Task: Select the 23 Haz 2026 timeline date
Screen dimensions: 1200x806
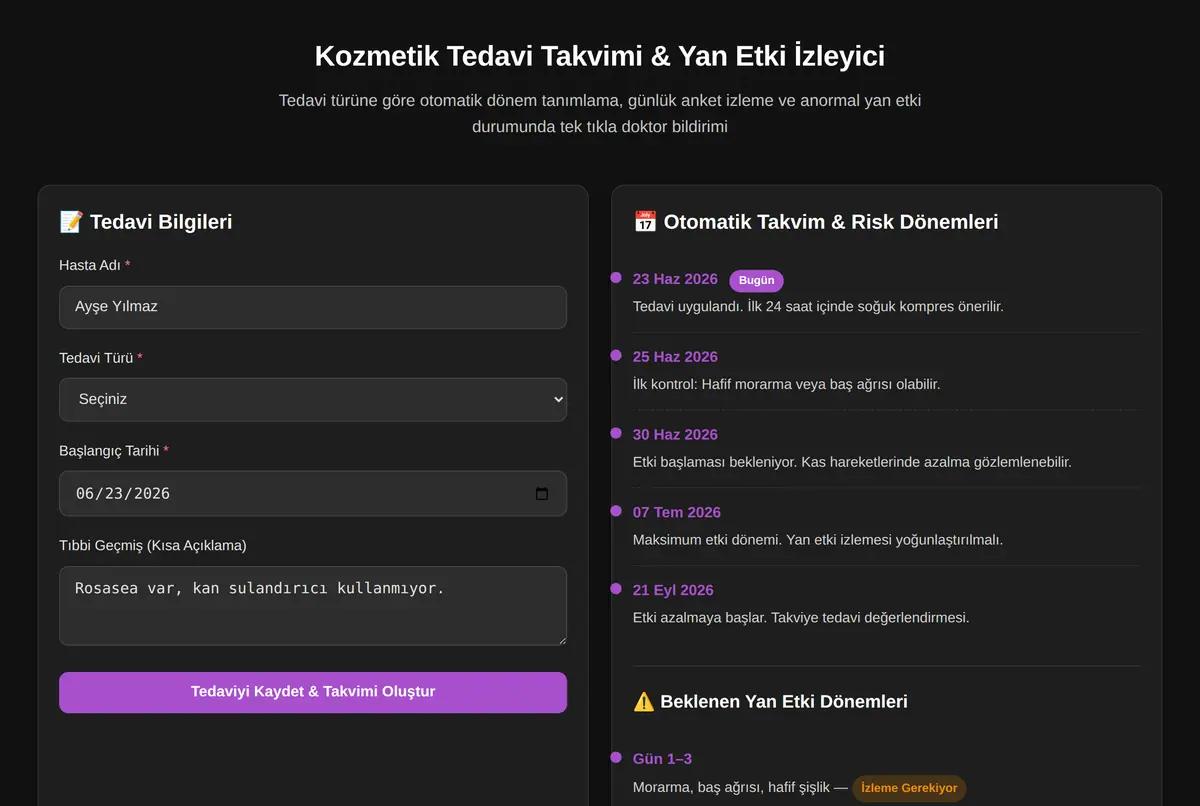Action: coord(675,279)
